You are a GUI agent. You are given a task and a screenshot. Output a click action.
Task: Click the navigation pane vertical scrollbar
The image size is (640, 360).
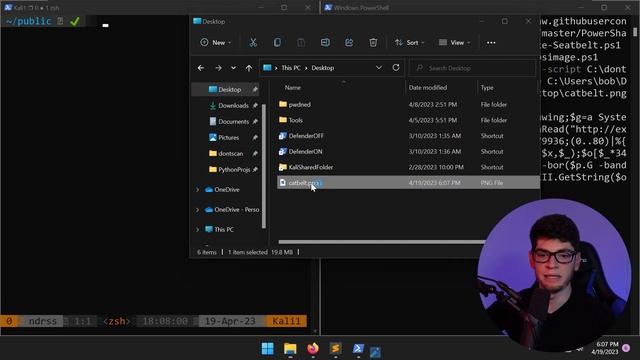tap(264, 166)
